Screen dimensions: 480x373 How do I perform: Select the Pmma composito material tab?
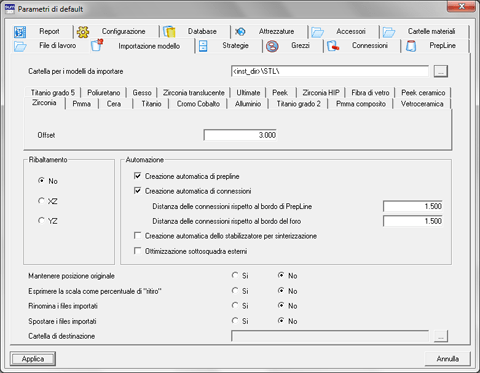coord(361,104)
